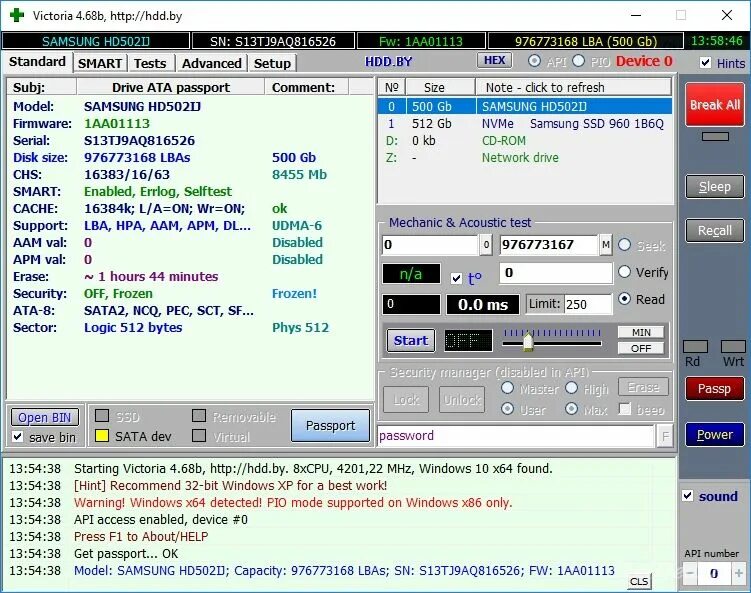Click the acoustic level slider handle

click(x=528, y=342)
